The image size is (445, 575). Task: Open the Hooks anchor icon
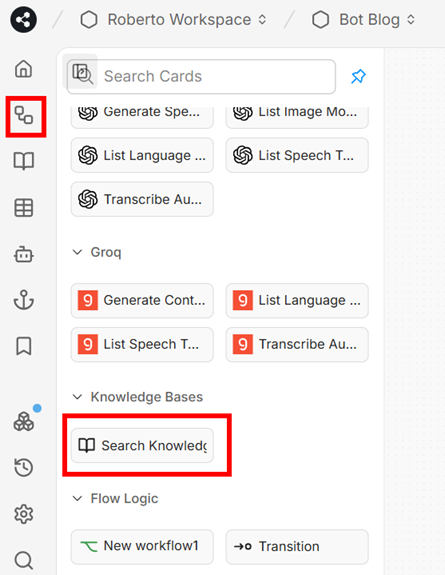[x=23, y=300]
